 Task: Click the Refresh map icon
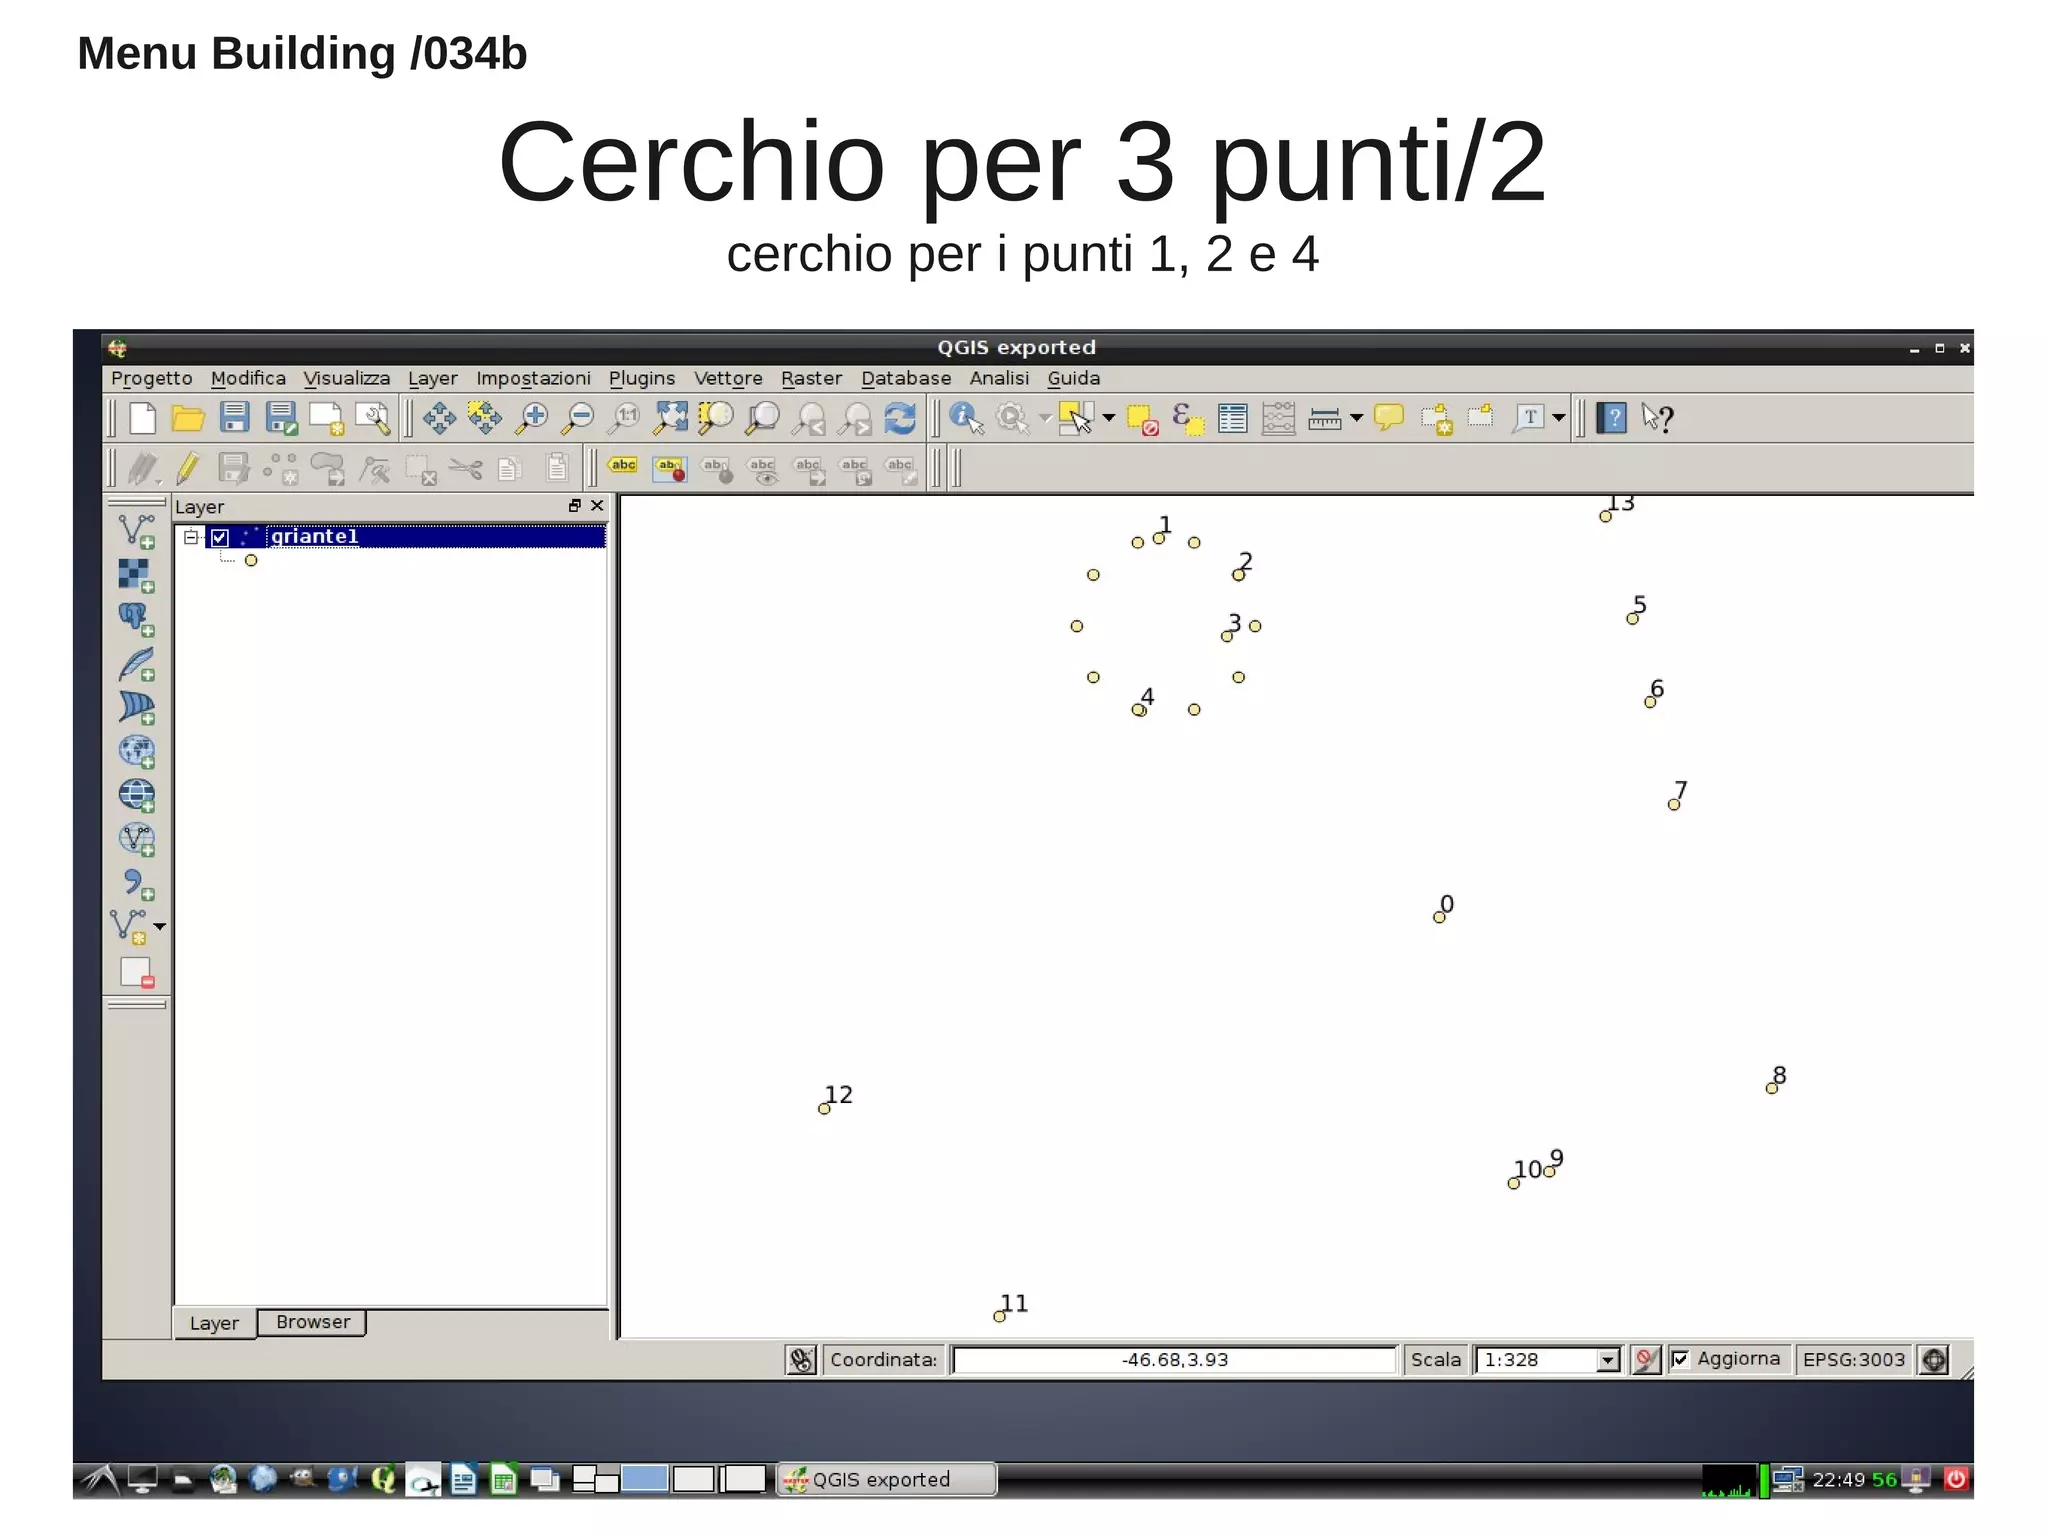coord(900,418)
